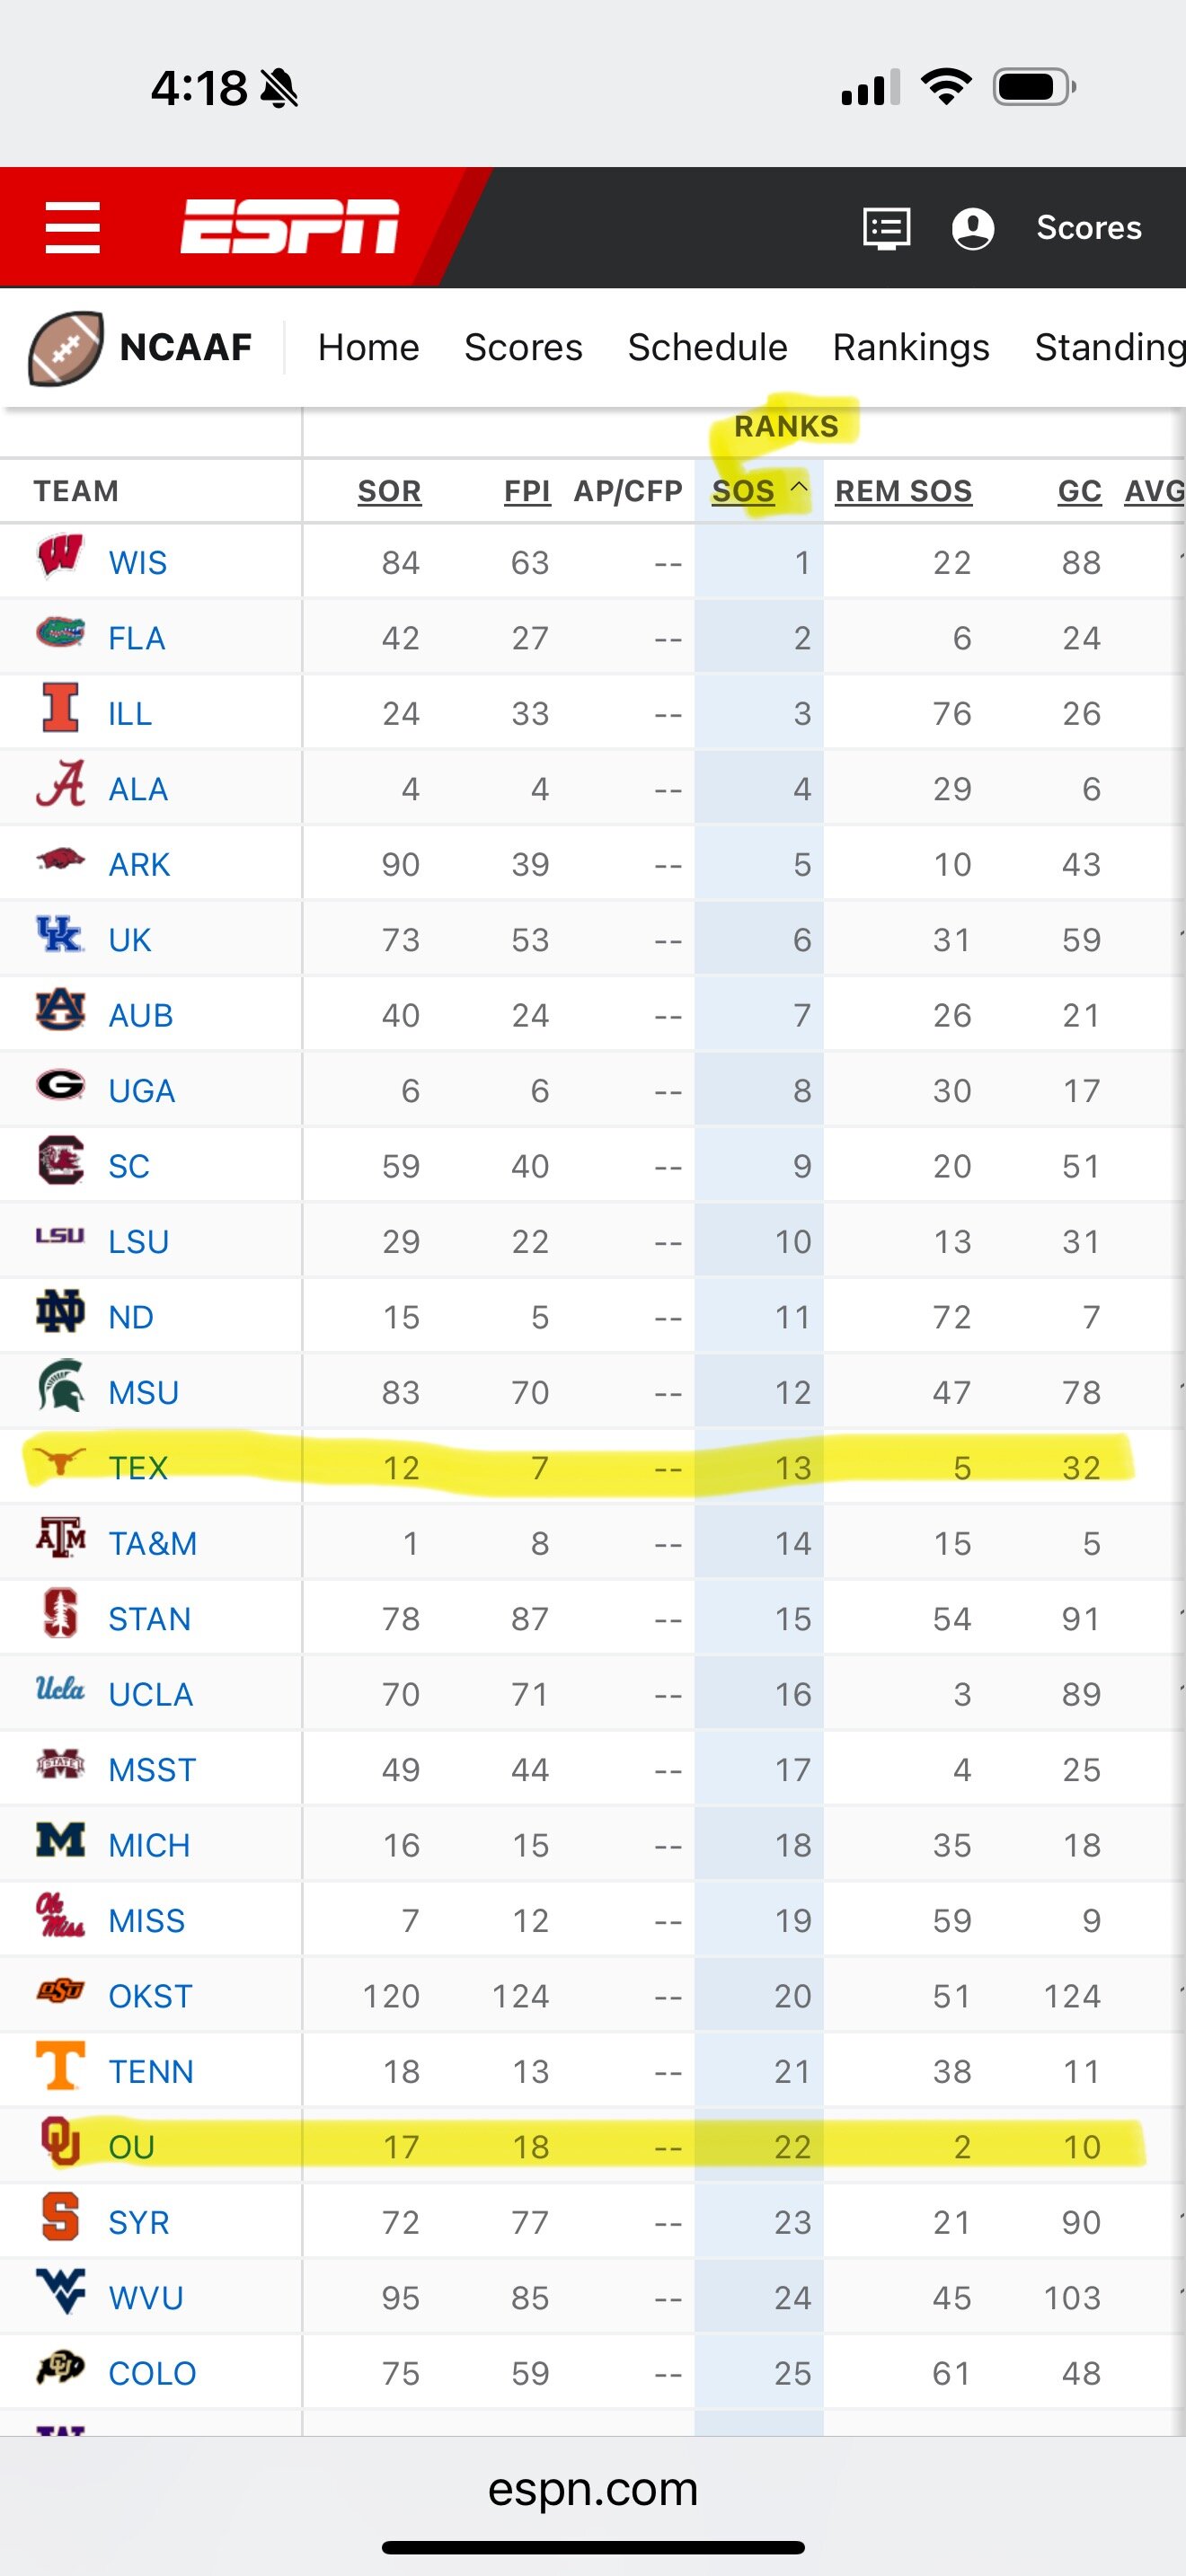The image size is (1186, 2576).
Task: Toggle SOS column sort arrow
Action: point(799,487)
